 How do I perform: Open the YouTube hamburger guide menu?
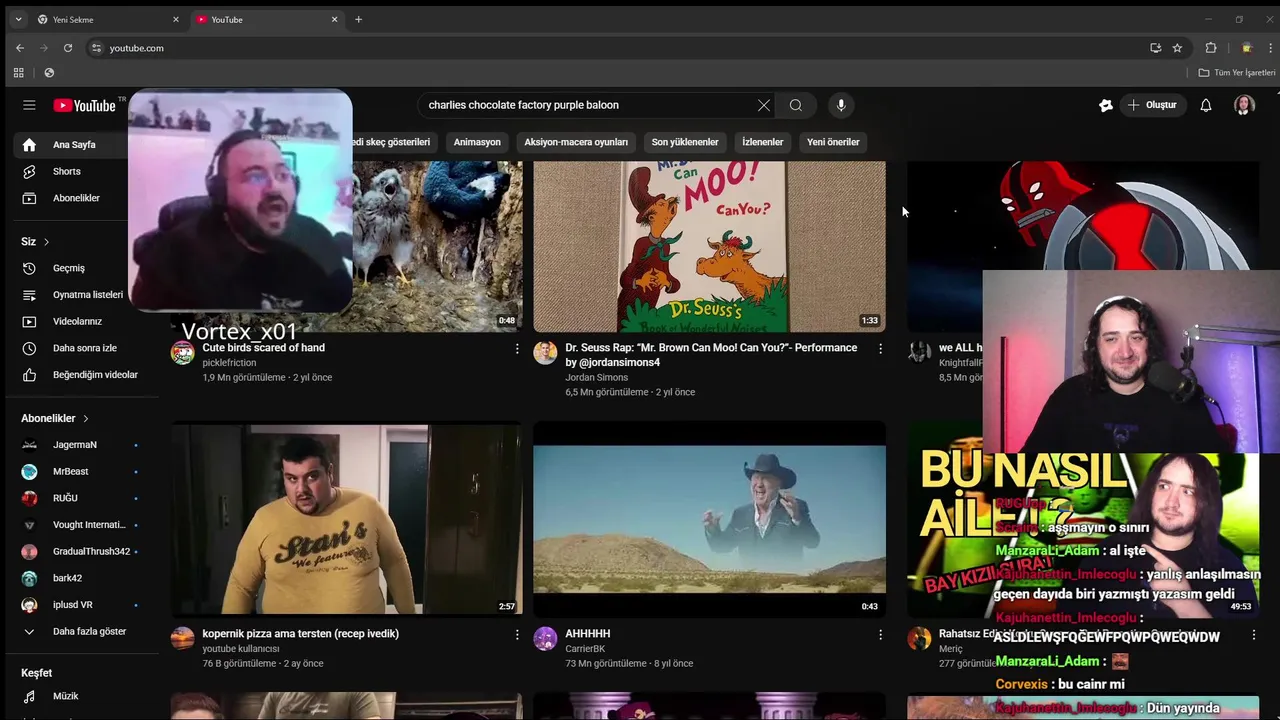[x=29, y=105]
